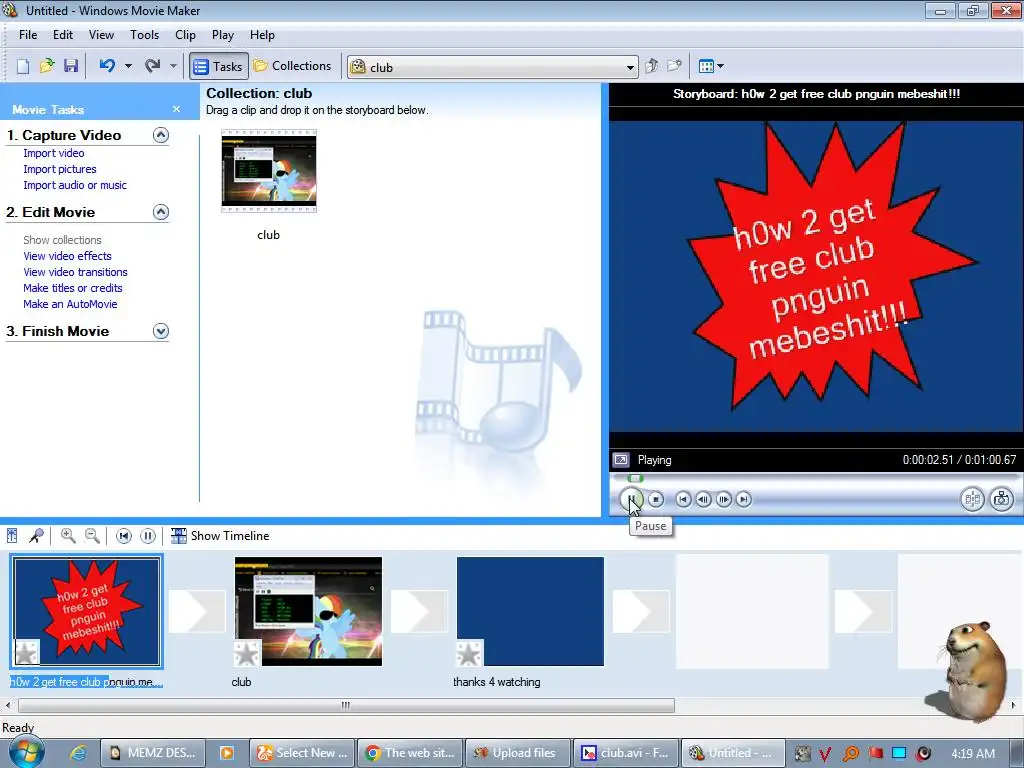Viewport: 1024px width, 768px height.
Task: Collapse the Edit Movie section
Action: [161, 212]
